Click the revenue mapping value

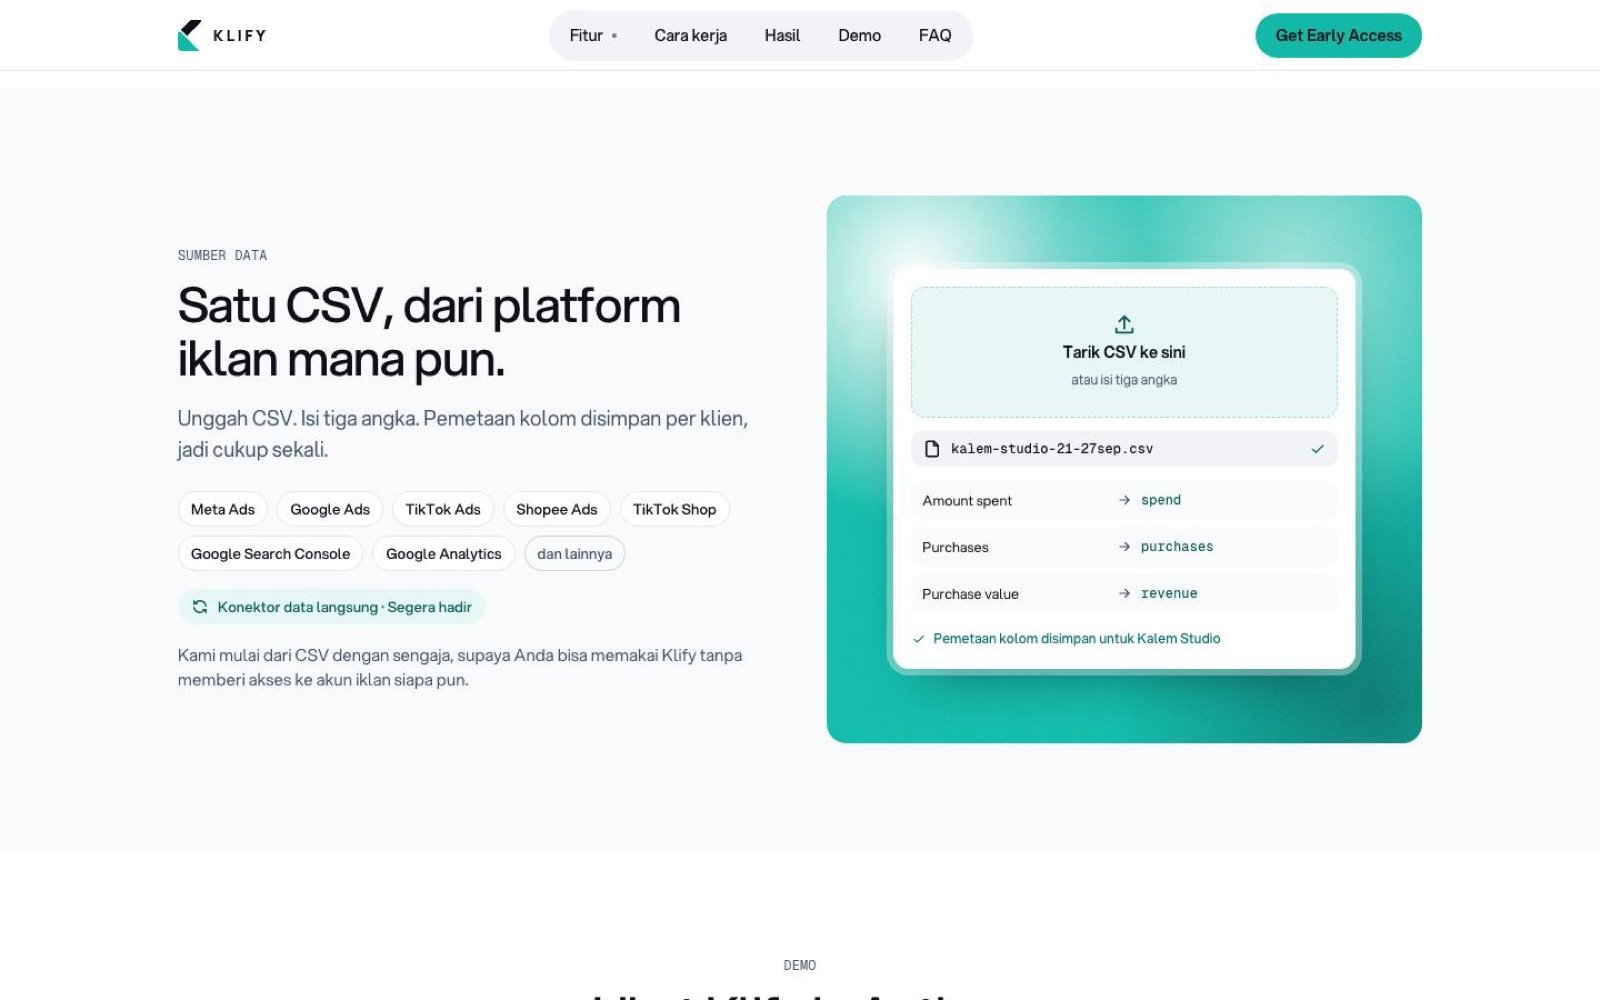(1169, 594)
